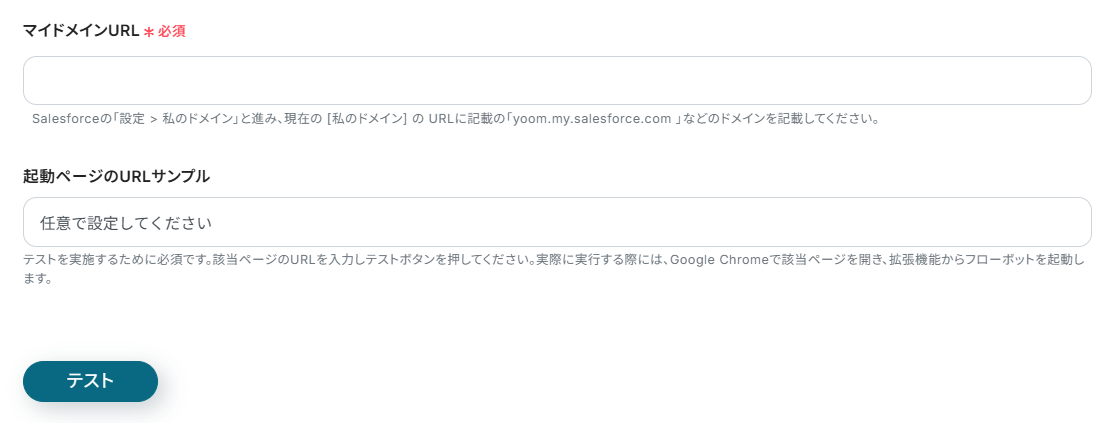The height and width of the screenshot is (423, 1113).
Task: Click the などのドメインを記載してください phrase
Action: coord(780,118)
